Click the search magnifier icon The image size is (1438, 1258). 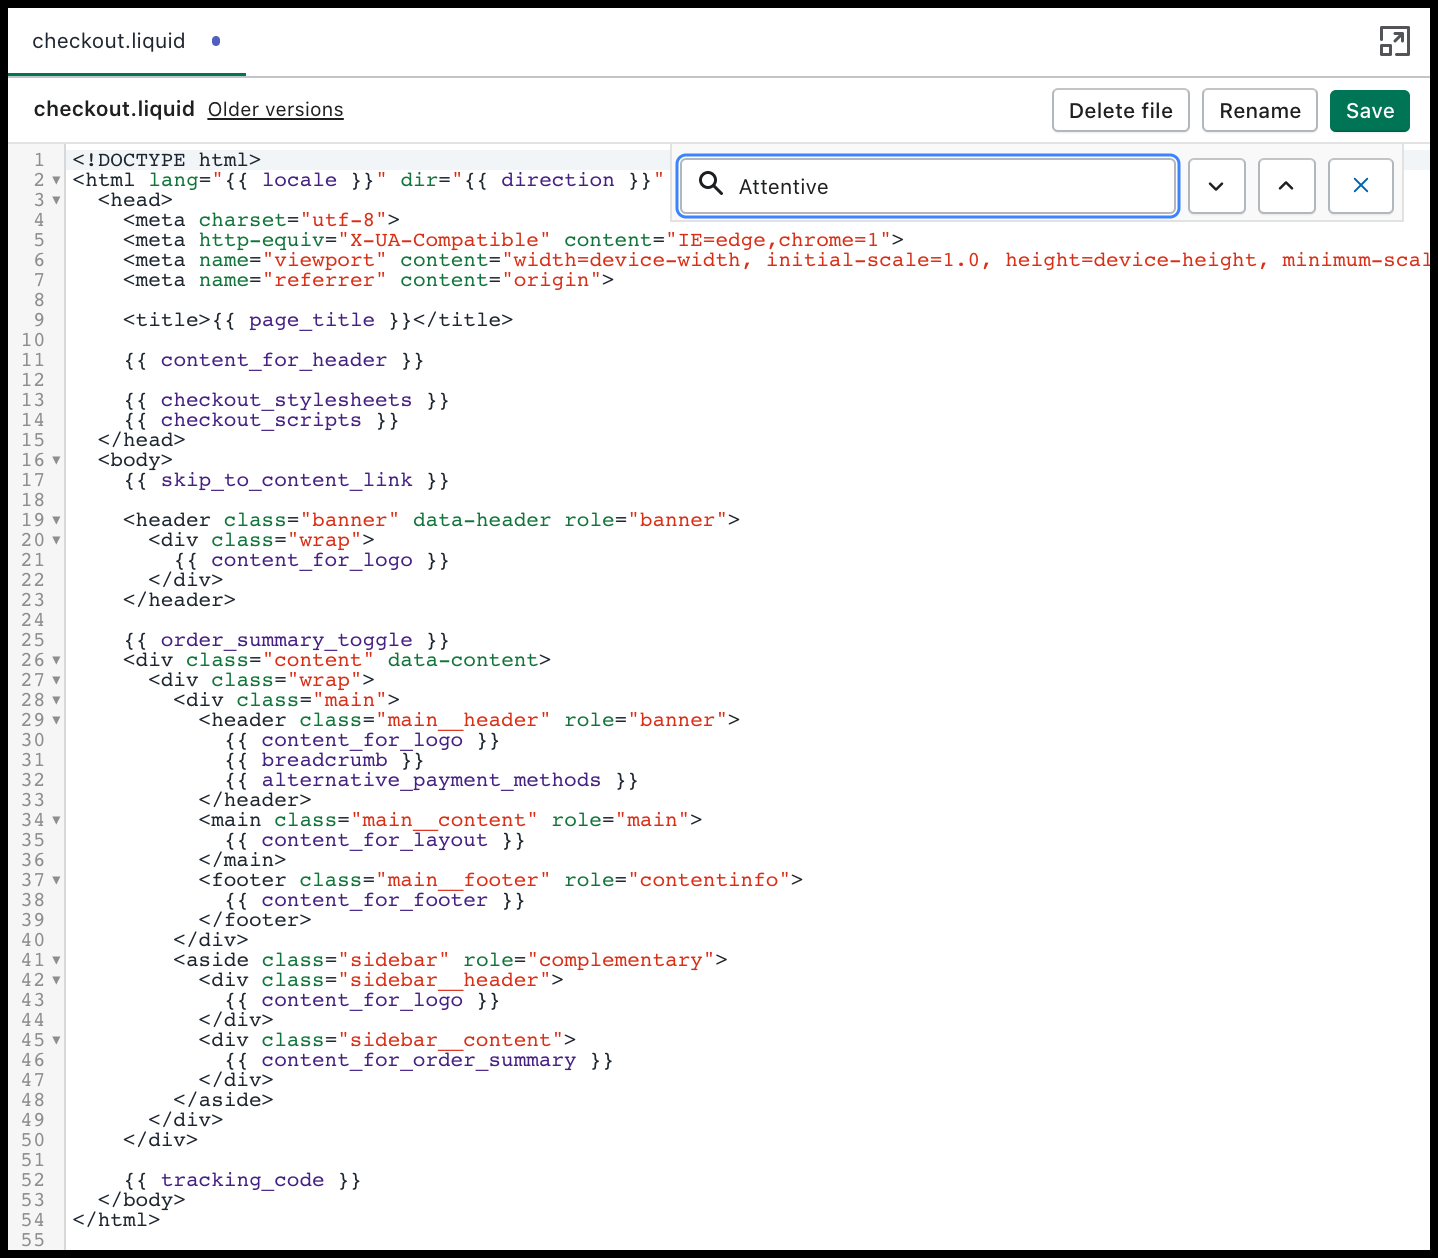[x=711, y=184]
